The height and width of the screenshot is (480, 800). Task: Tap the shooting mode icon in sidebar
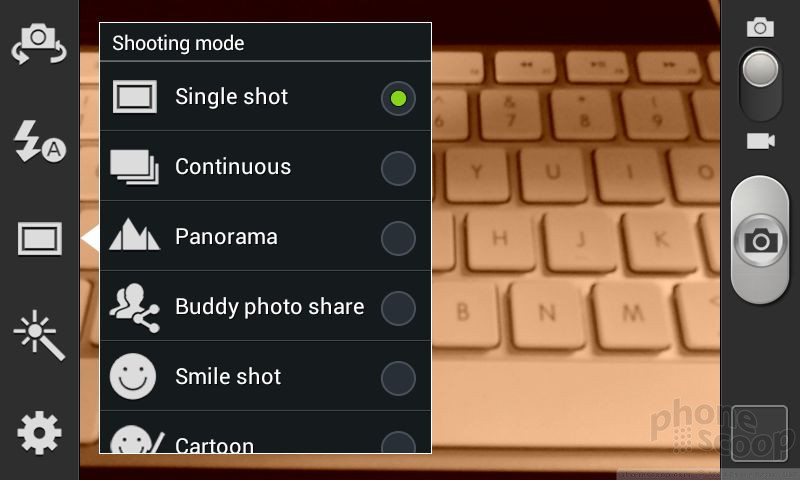tap(40, 238)
